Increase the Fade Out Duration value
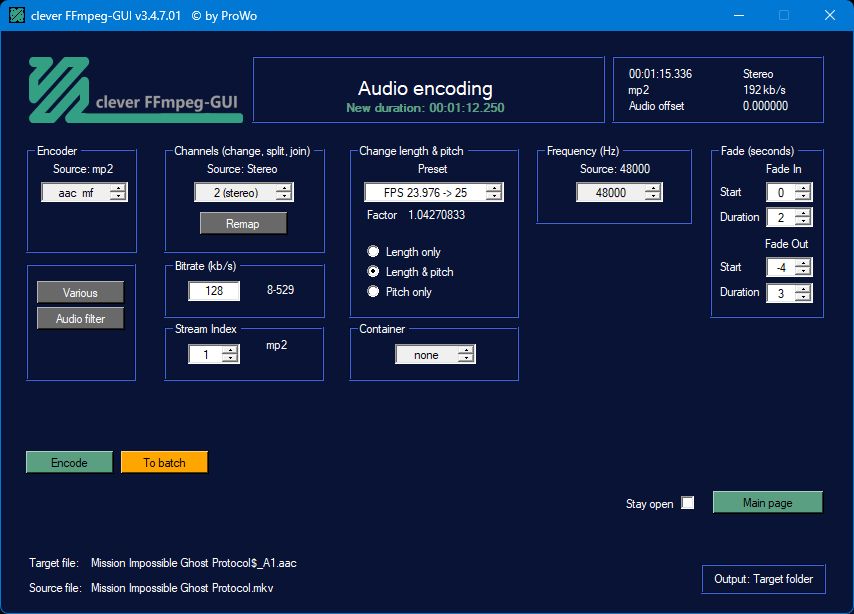The image size is (854, 614). pos(803,289)
